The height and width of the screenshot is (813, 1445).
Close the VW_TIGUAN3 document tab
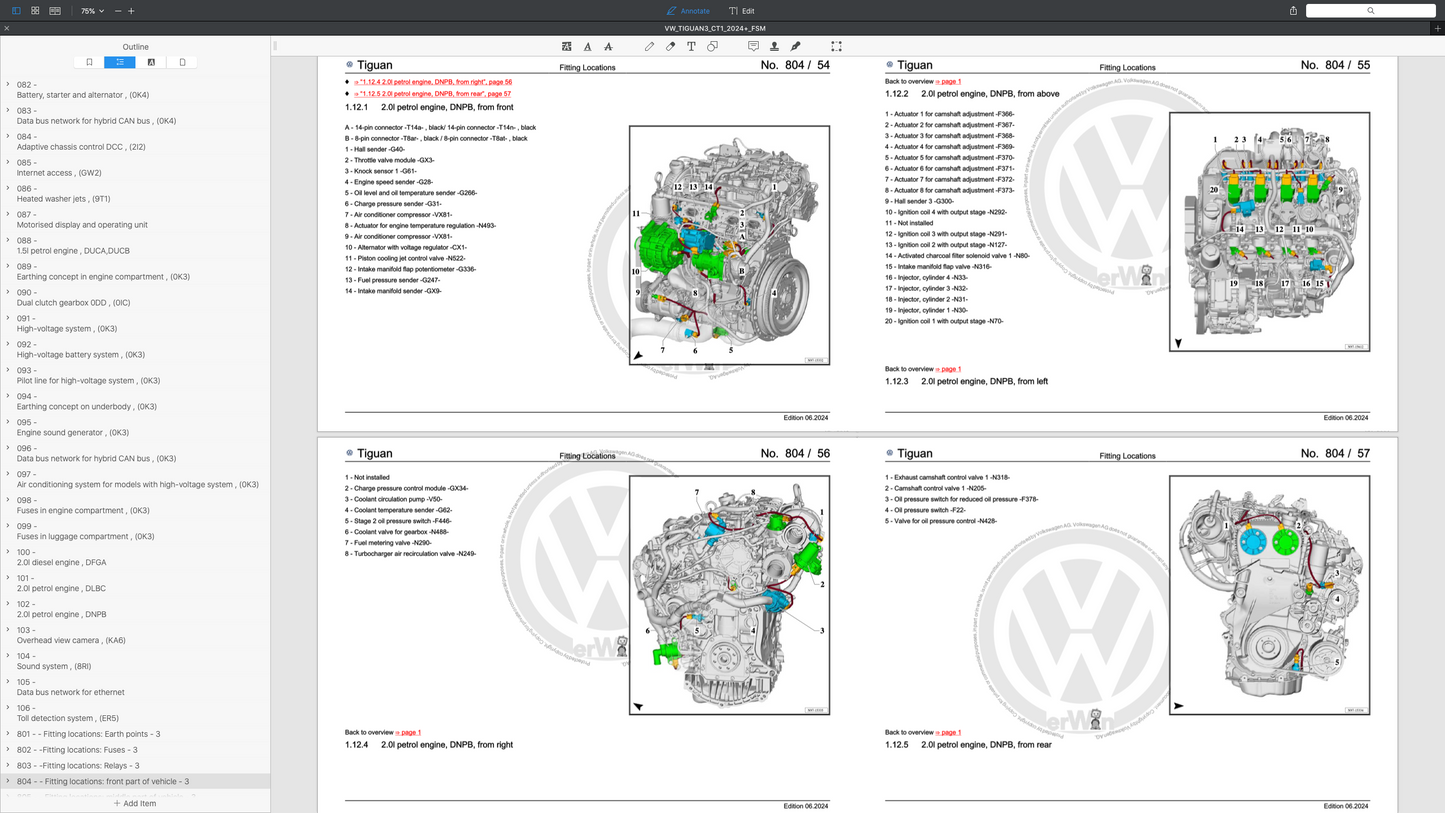7,28
